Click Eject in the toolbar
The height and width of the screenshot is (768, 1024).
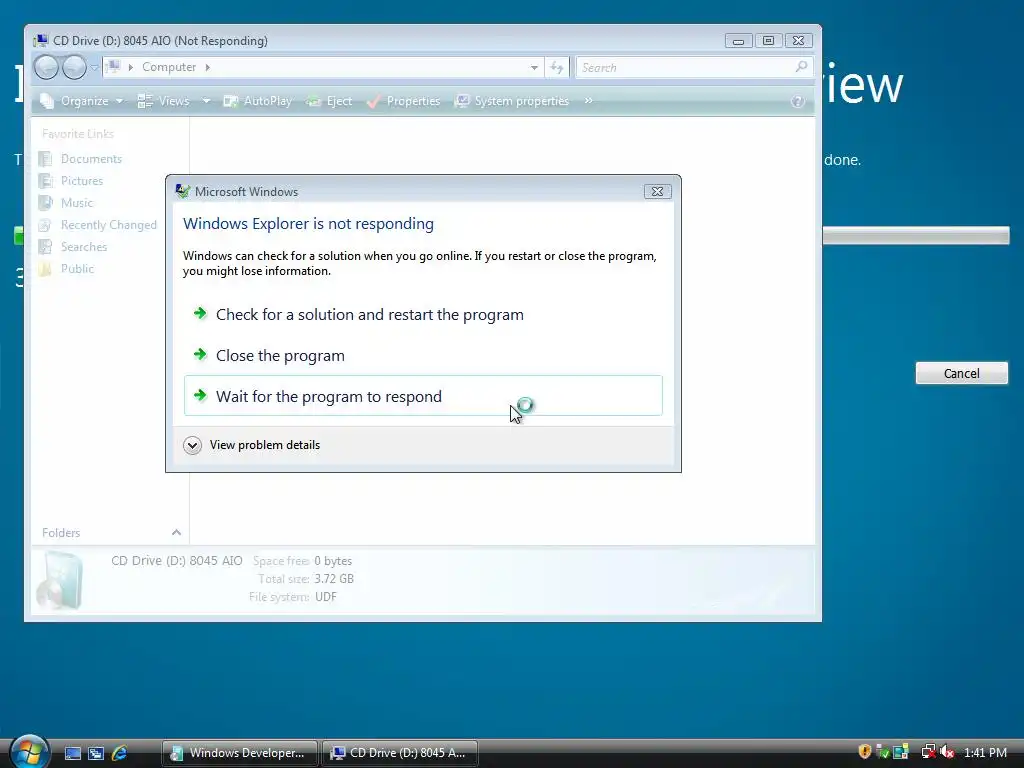329,101
